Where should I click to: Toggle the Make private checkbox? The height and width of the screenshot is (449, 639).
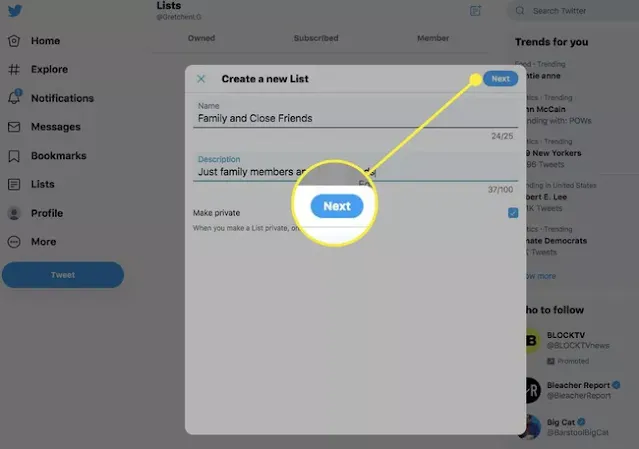pos(513,213)
